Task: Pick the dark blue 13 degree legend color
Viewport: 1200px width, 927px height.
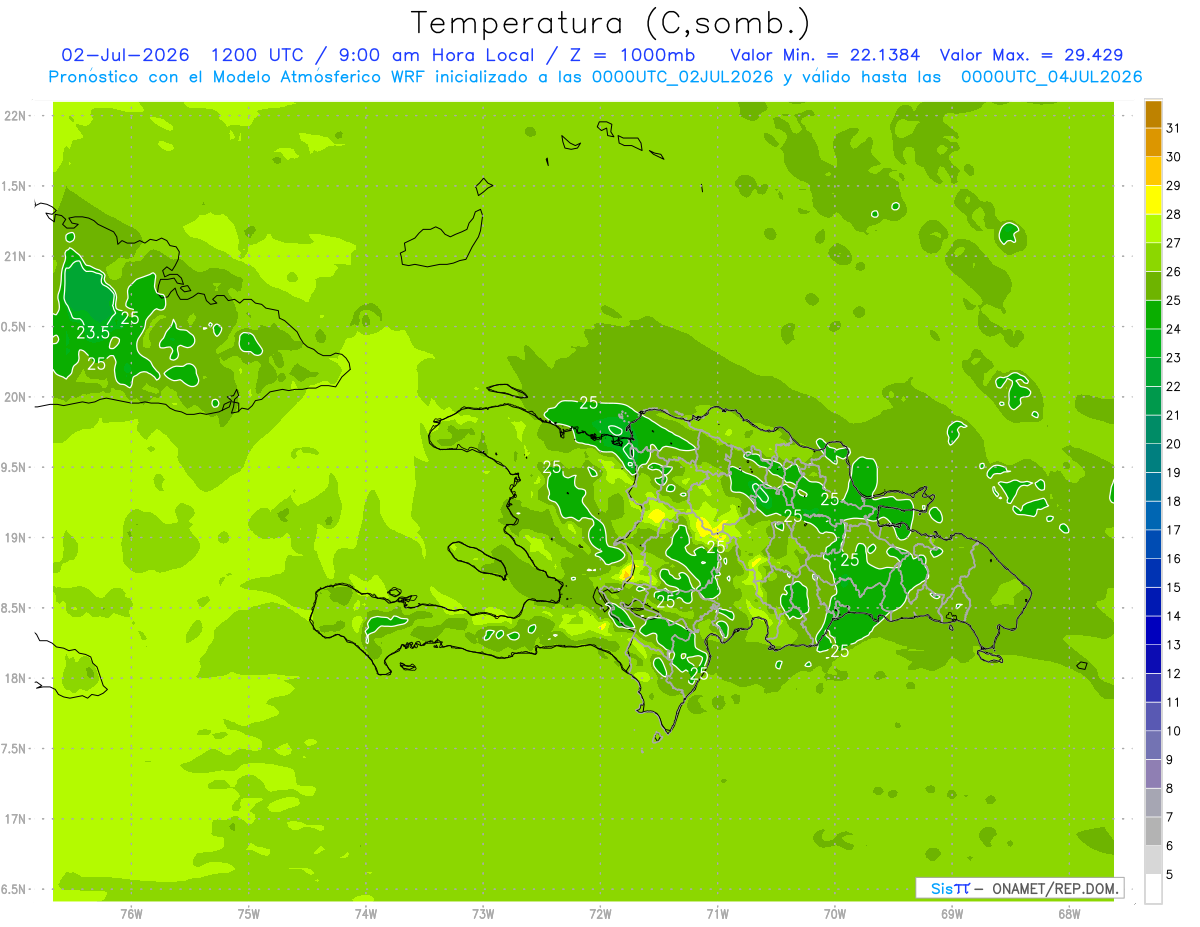Action: pos(1153,631)
